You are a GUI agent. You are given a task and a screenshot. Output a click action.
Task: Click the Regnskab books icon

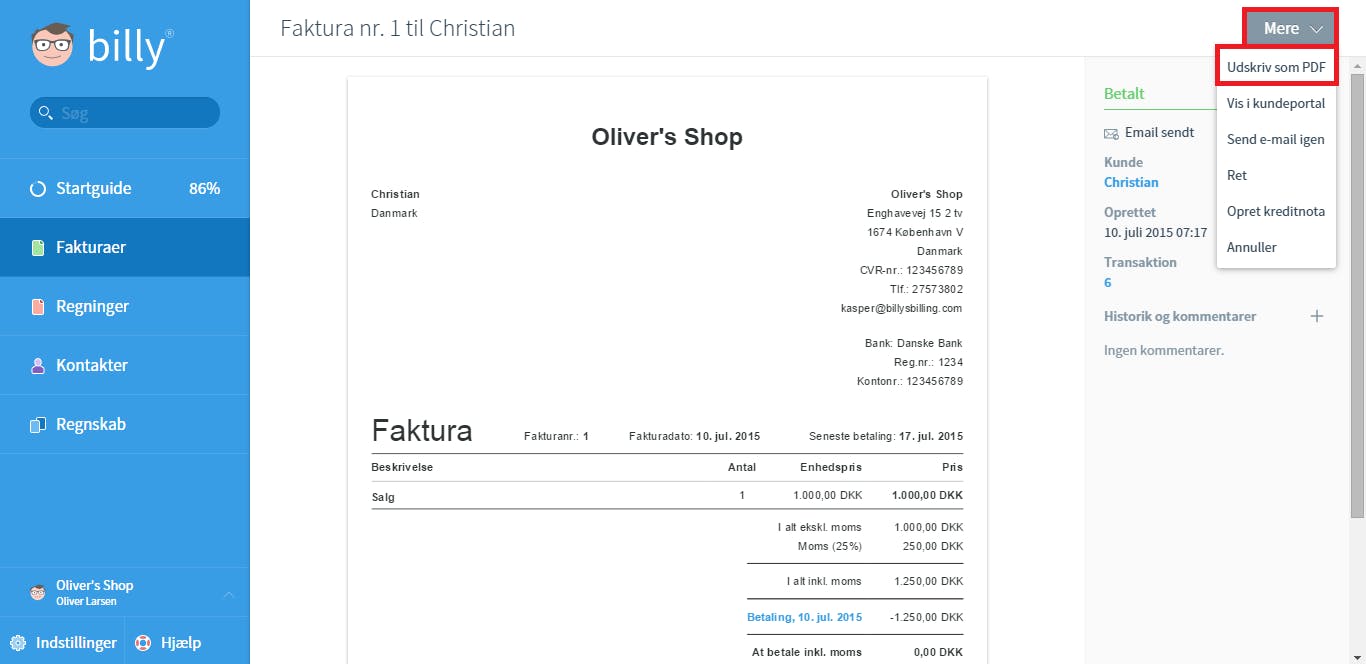(38, 424)
